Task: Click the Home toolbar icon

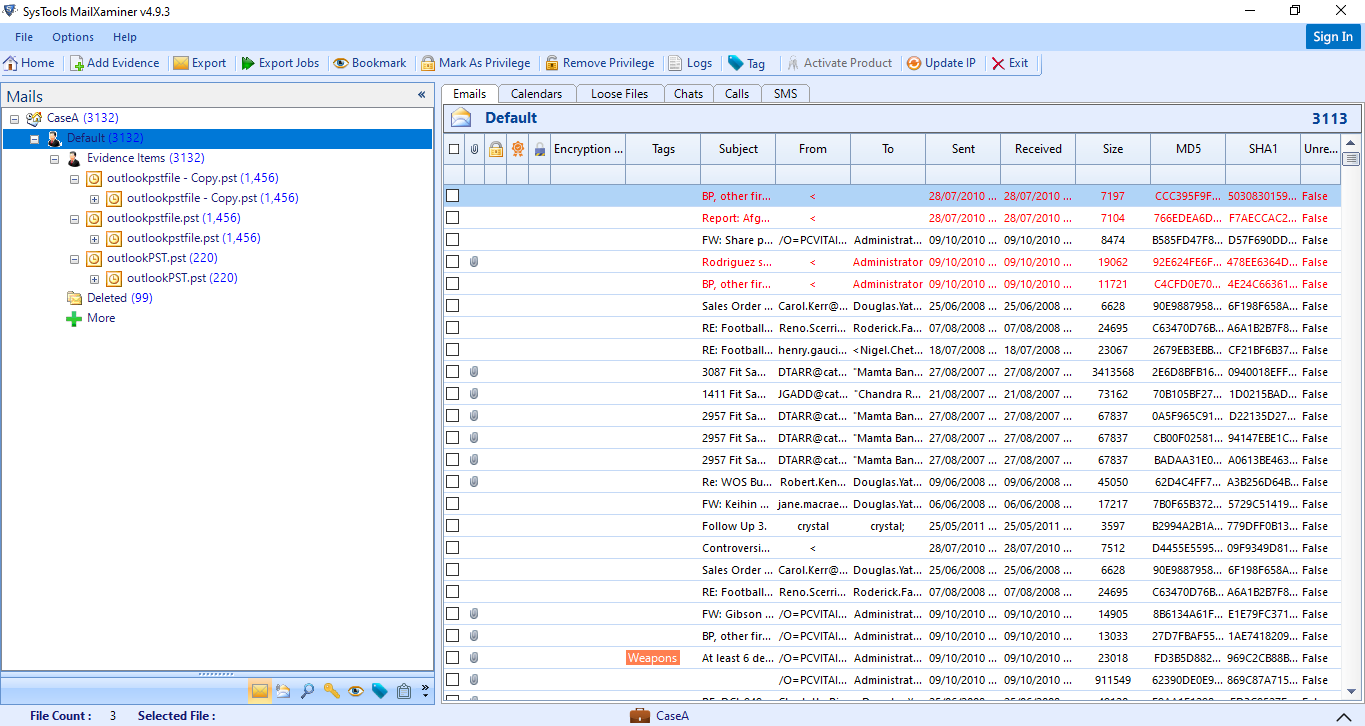Action: 11,63
